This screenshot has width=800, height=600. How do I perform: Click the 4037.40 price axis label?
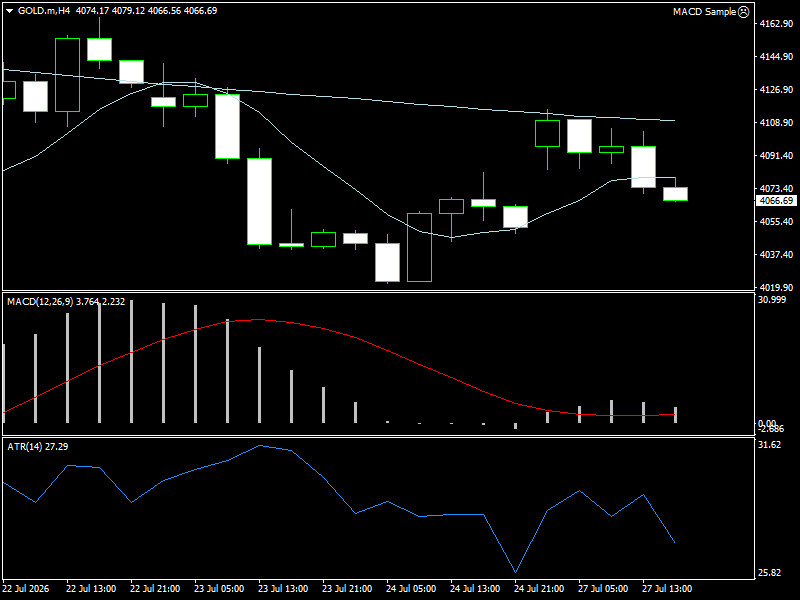point(777,255)
